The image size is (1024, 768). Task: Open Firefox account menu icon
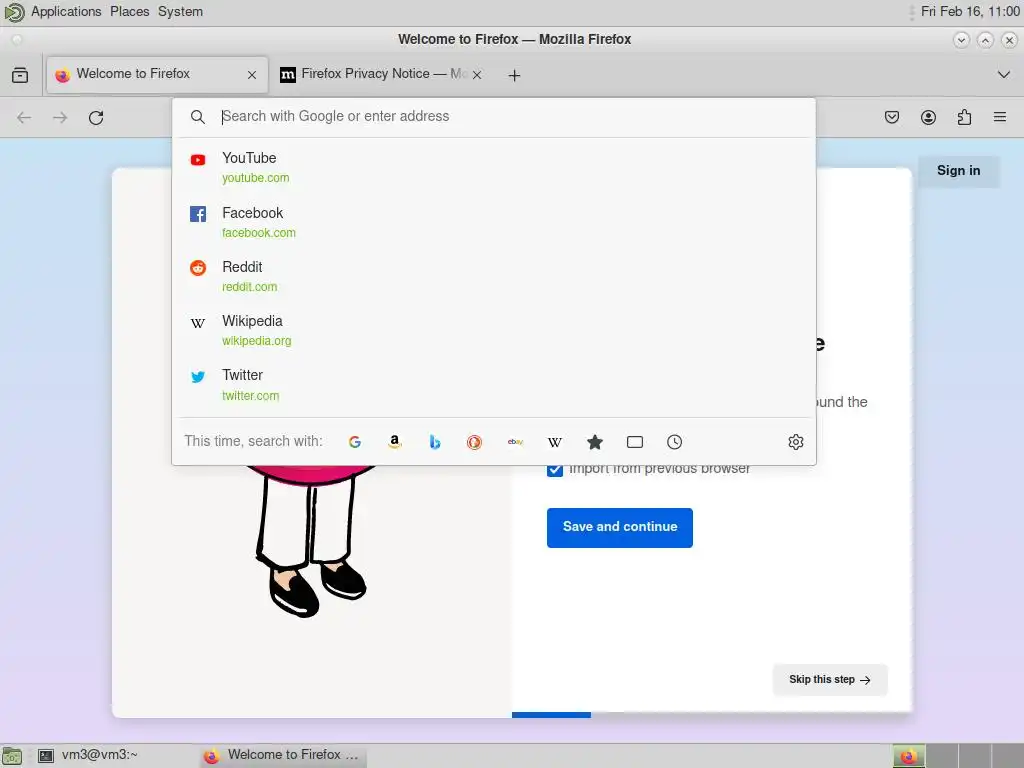(x=928, y=118)
